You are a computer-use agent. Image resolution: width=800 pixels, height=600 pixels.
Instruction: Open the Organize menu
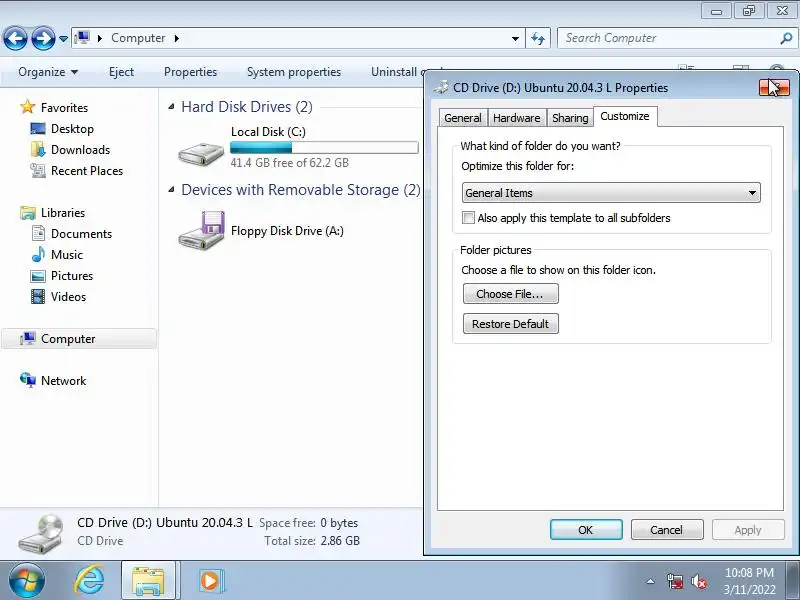48,72
